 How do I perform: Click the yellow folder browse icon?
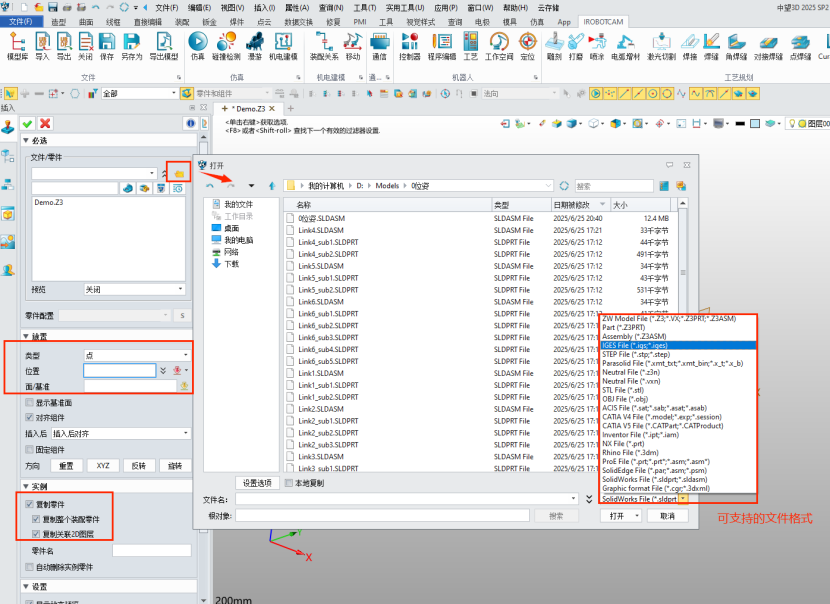click(x=179, y=173)
